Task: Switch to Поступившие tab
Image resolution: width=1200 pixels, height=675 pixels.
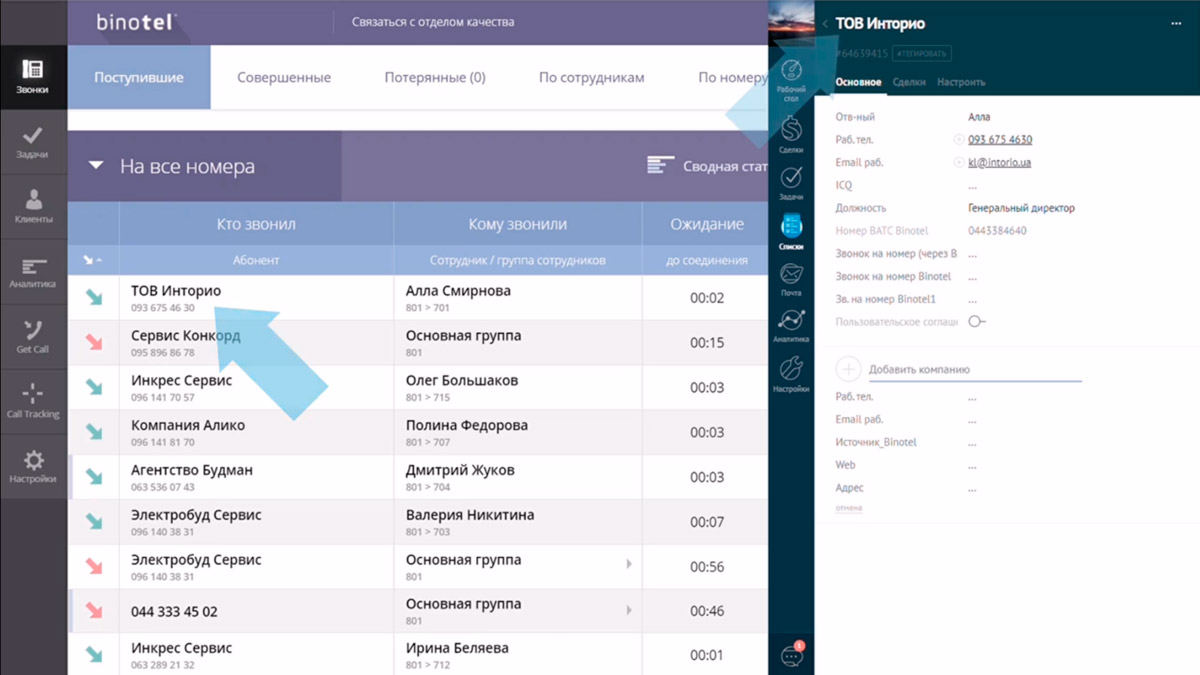Action: point(140,77)
